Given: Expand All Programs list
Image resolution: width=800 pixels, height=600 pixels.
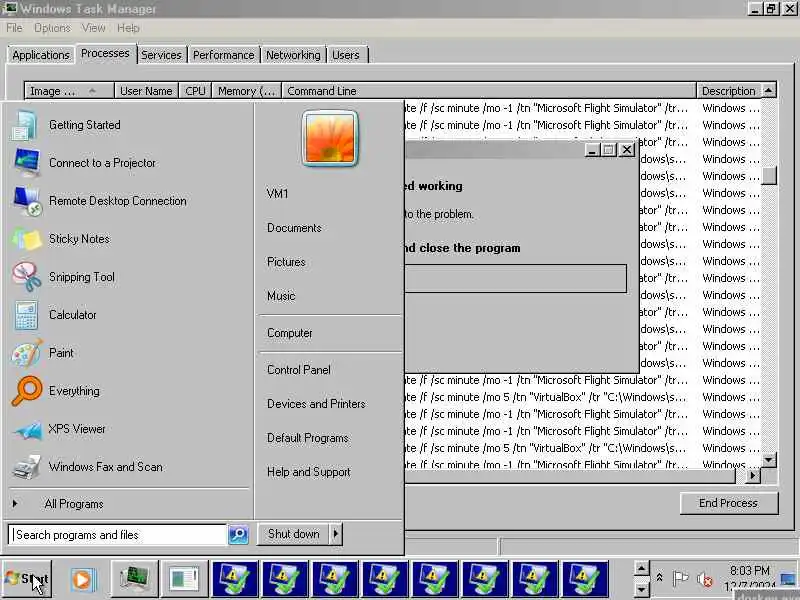Looking at the screenshot, I should (73, 504).
